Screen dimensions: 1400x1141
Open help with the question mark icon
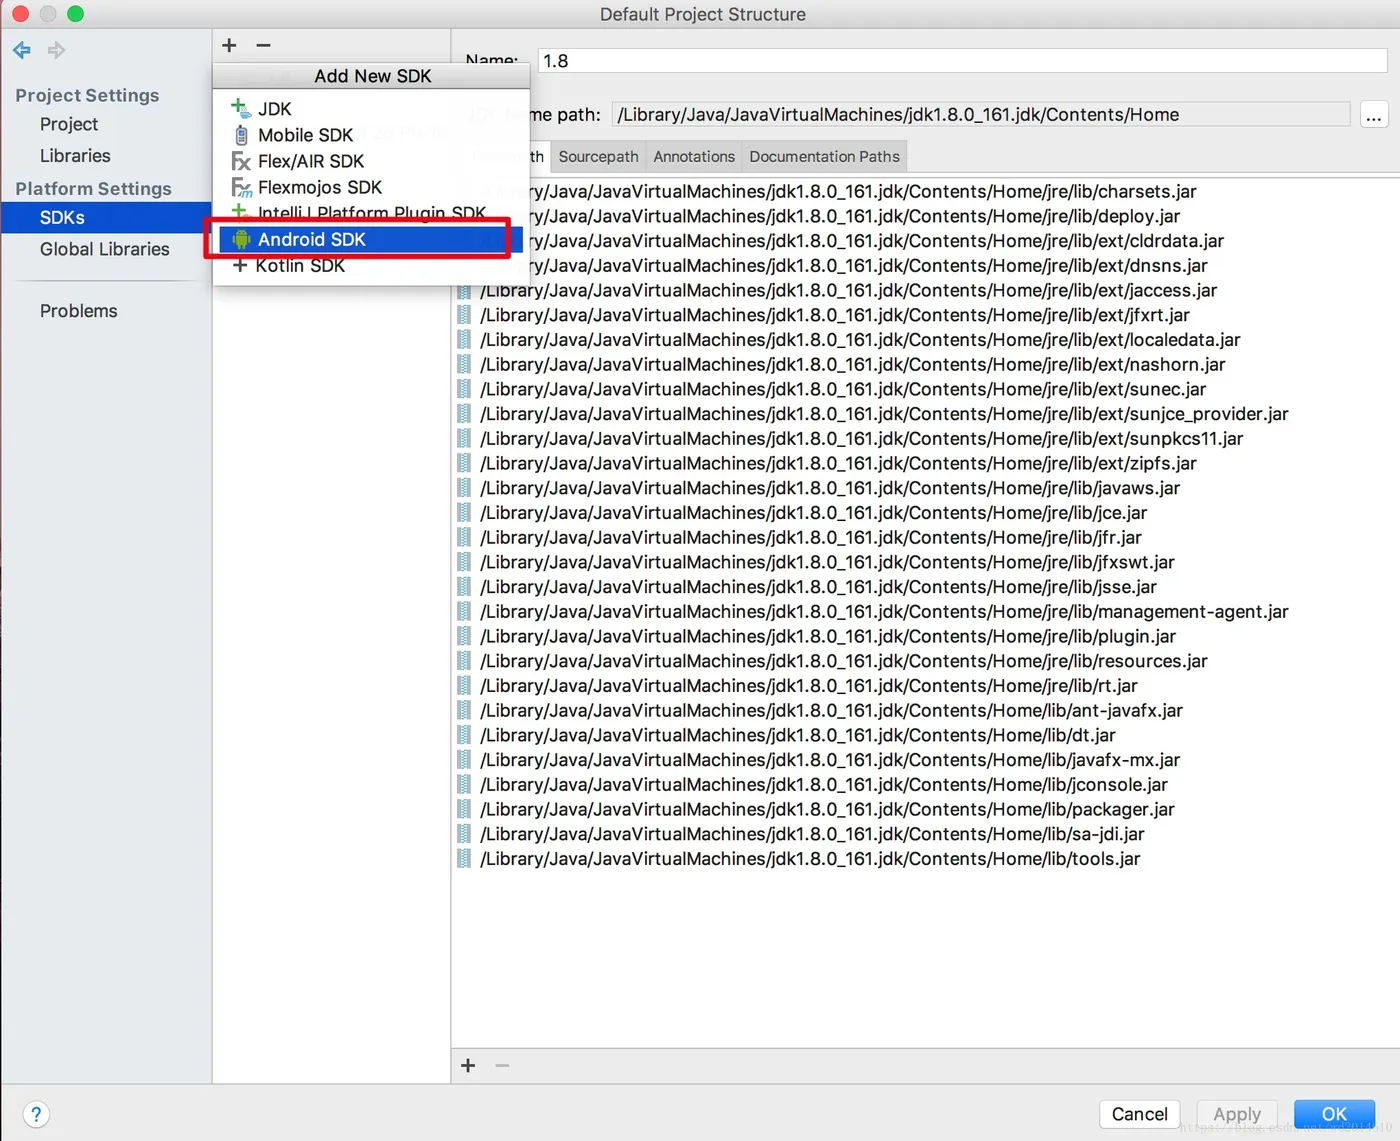36,1114
